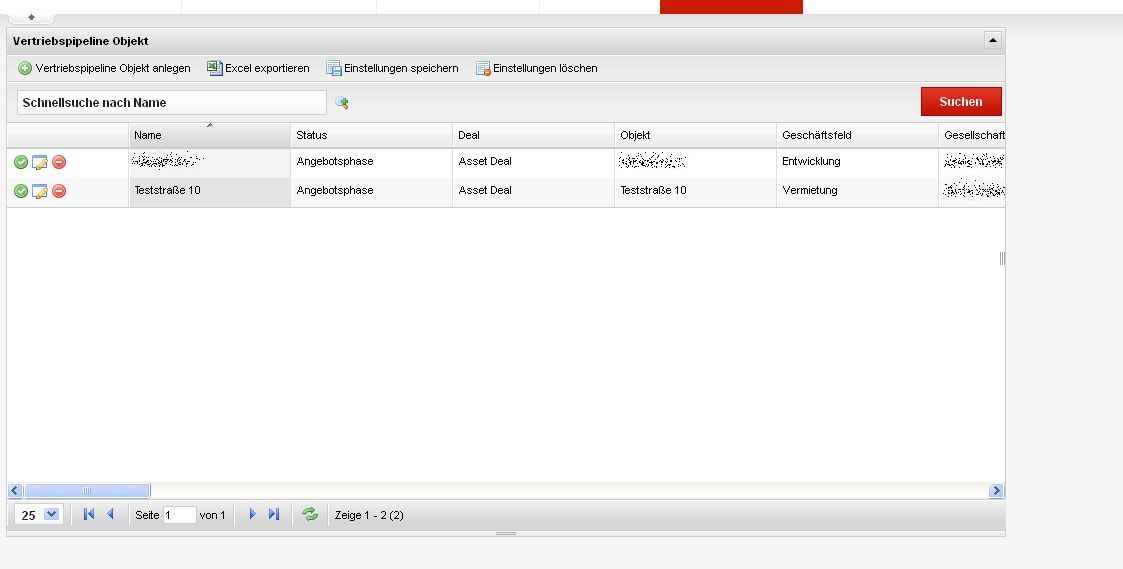Click Einstellungen löschen

[536, 69]
